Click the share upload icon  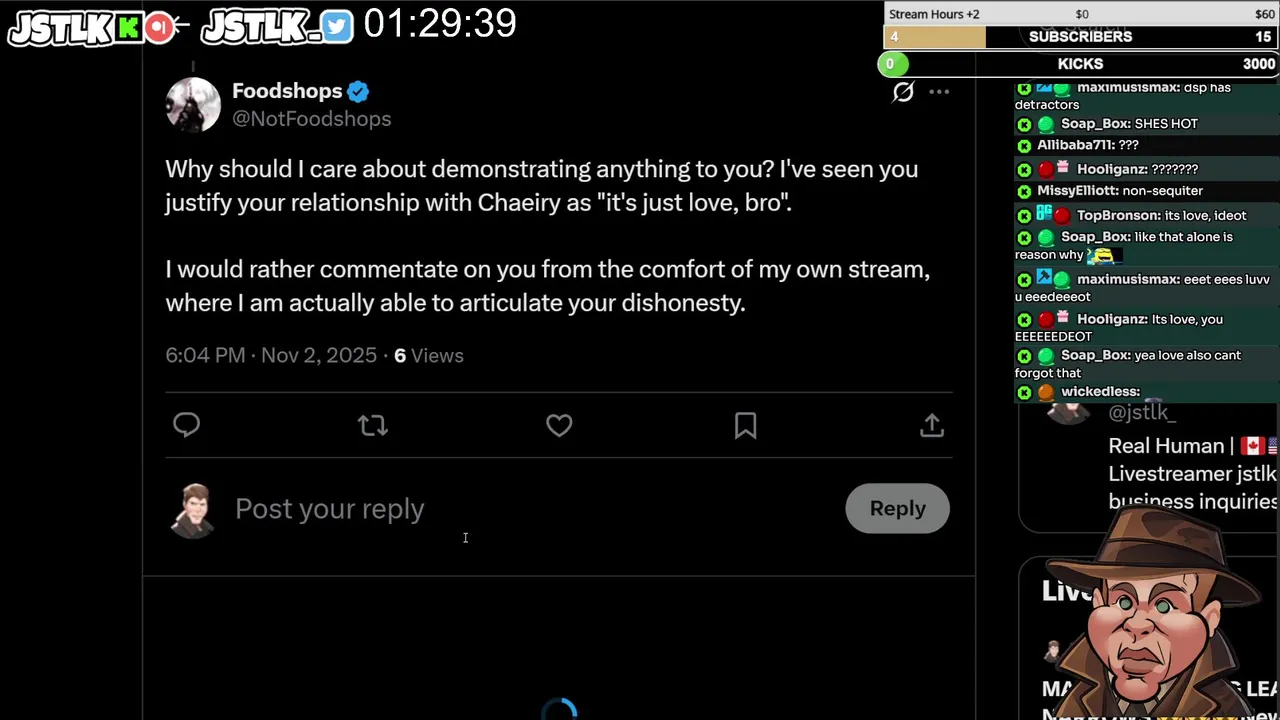pyautogui.click(x=931, y=425)
